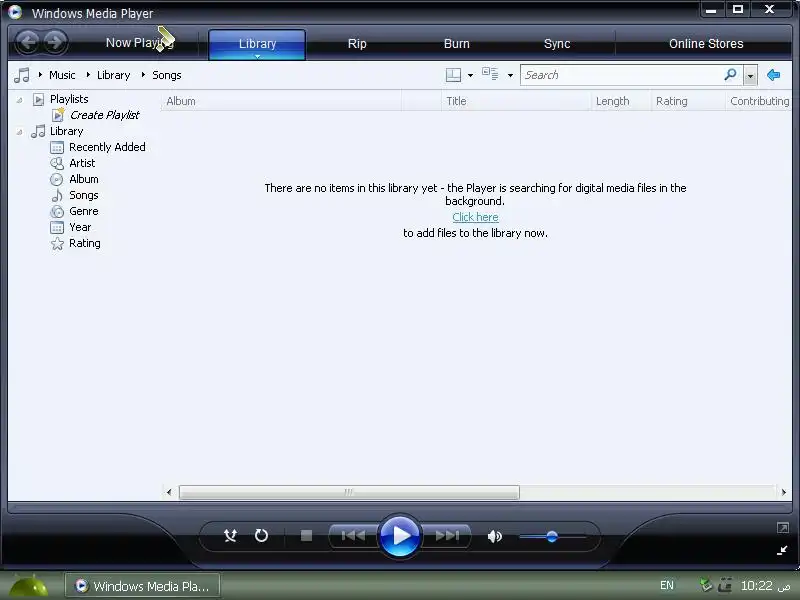Expand the Music breadcrumb arrow

(40, 75)
